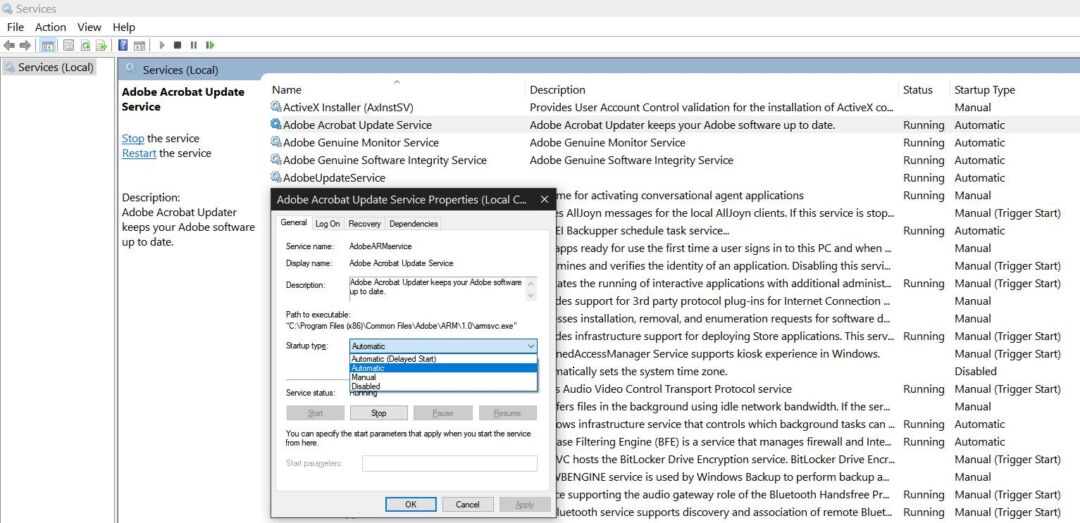Click the Stop button in Properties dialog

(x=379, y=413)
